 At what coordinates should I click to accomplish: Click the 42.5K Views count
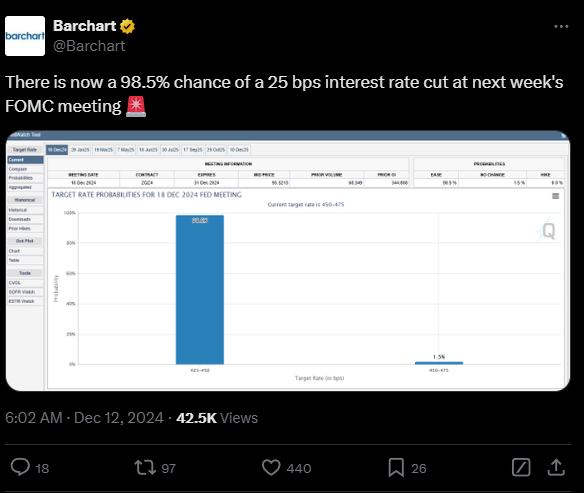pyautogui.click(x=217, y=418)
